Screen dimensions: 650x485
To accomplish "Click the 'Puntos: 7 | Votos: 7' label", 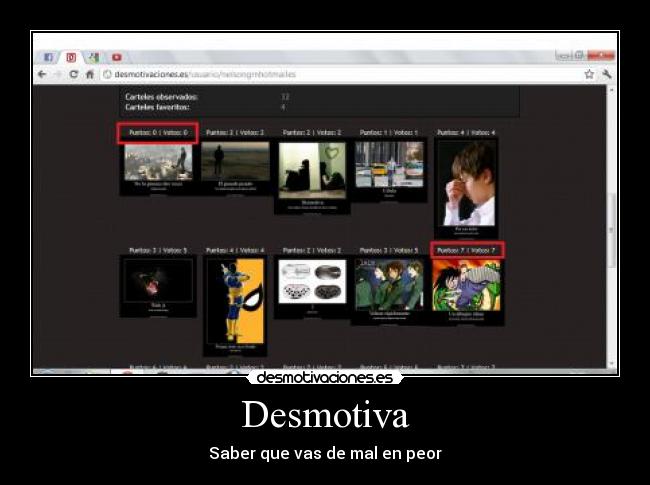I will [466, 250].
